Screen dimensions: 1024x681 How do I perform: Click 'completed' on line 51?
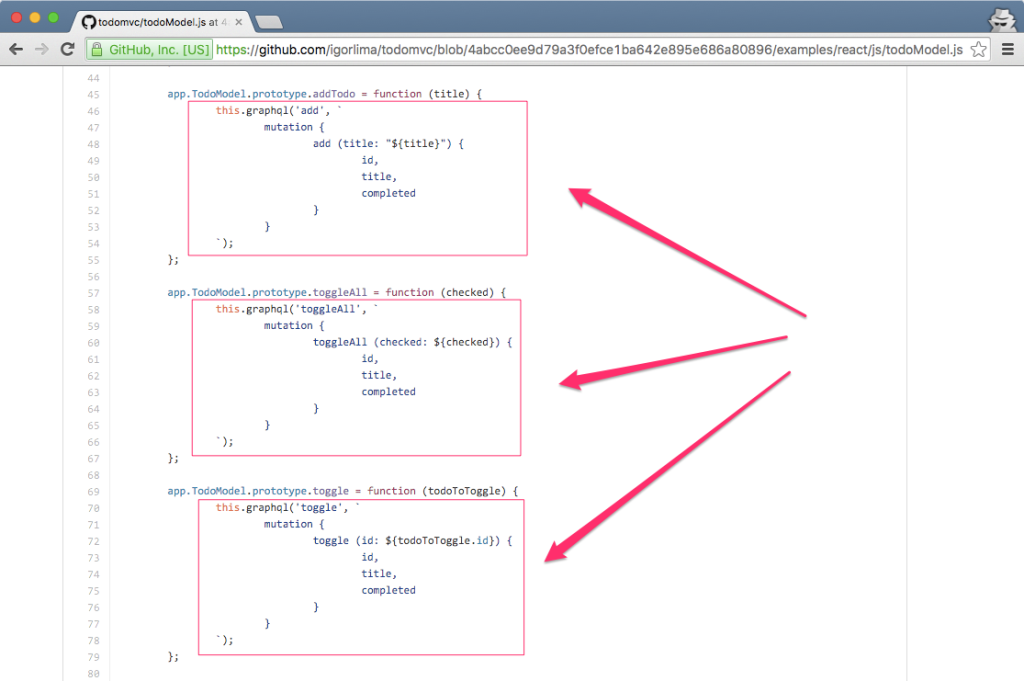(389, 193)
